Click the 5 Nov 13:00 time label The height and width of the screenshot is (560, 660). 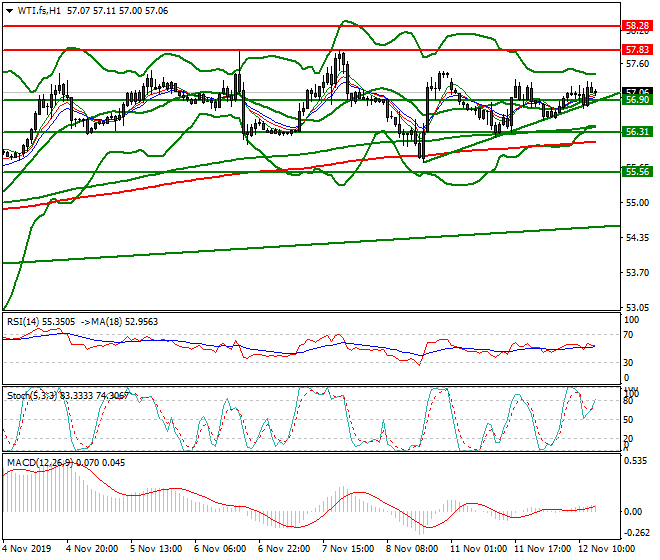coord(156,549)
